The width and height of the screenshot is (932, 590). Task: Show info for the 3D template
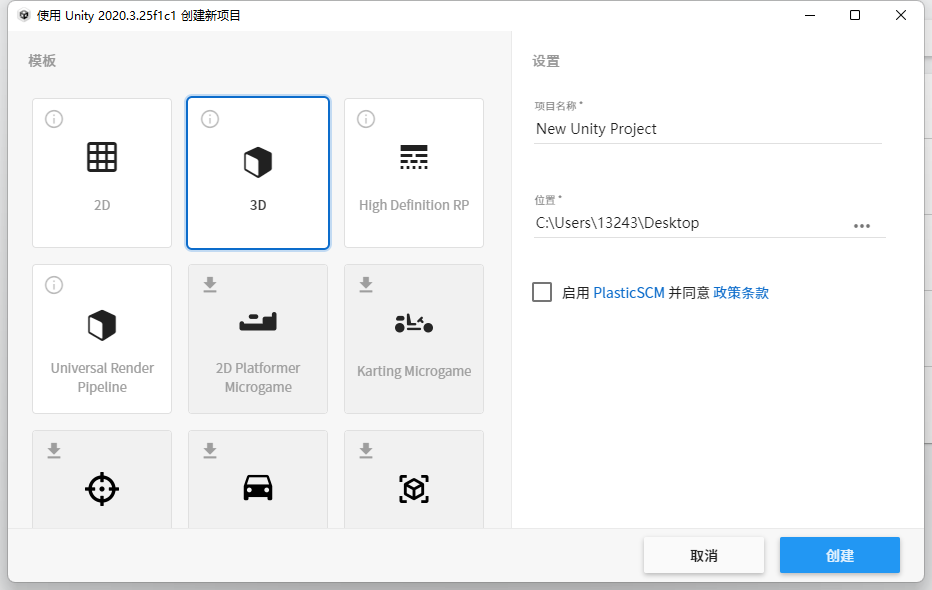coord(210,119)
